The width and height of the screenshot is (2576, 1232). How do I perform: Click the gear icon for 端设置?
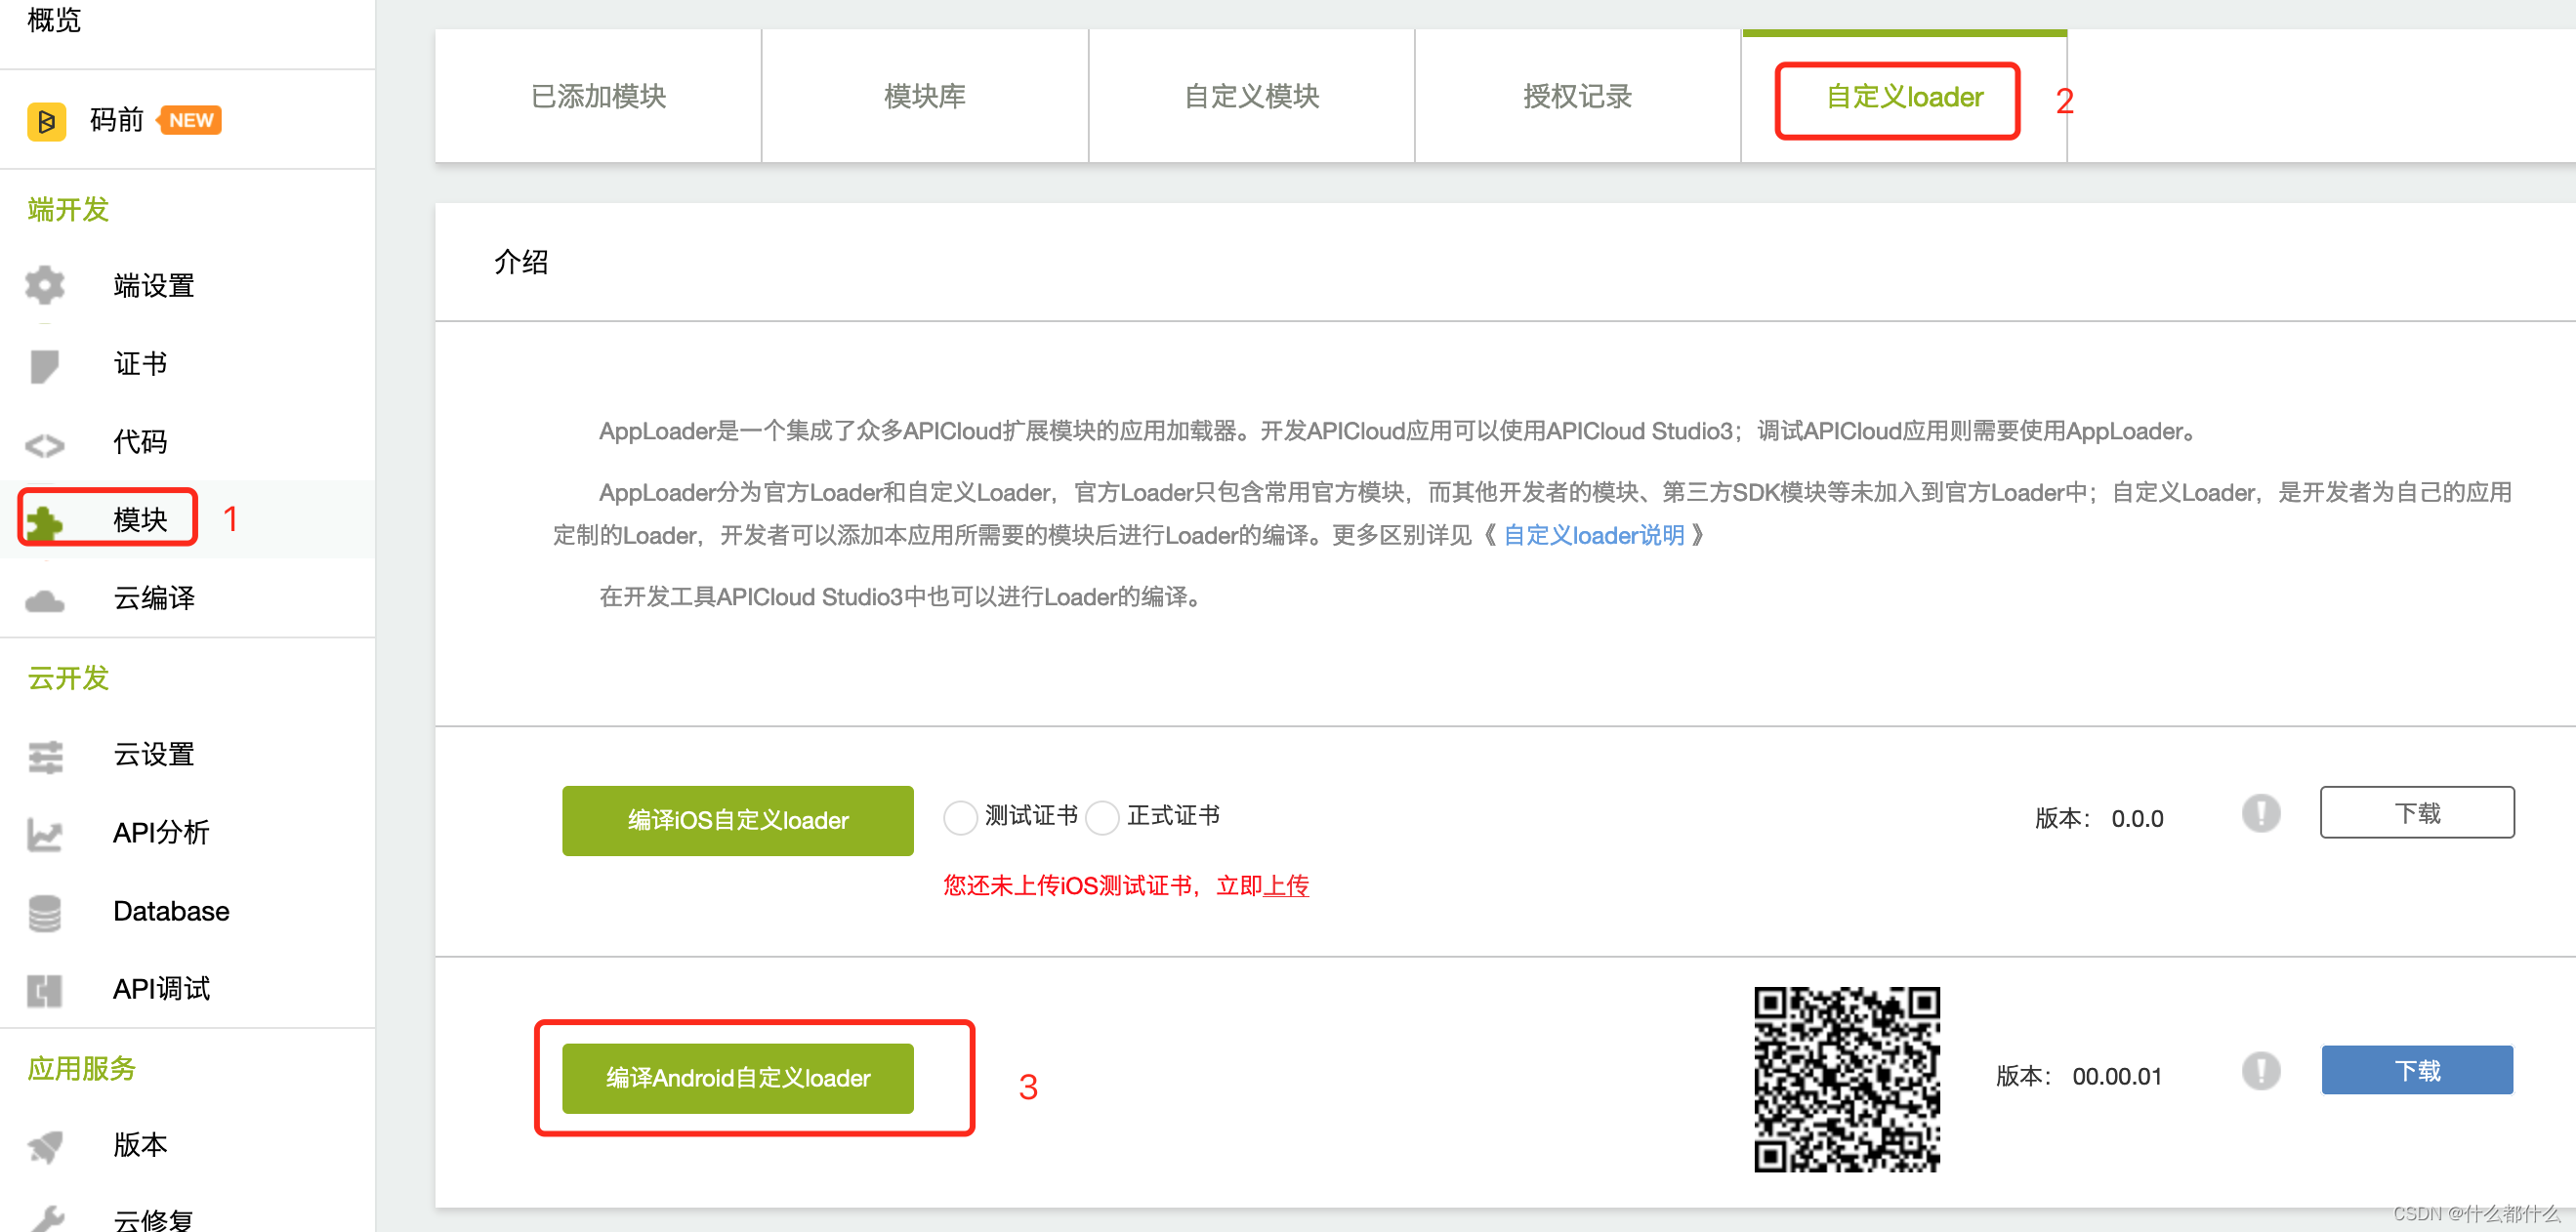click(x=44, y=285)
